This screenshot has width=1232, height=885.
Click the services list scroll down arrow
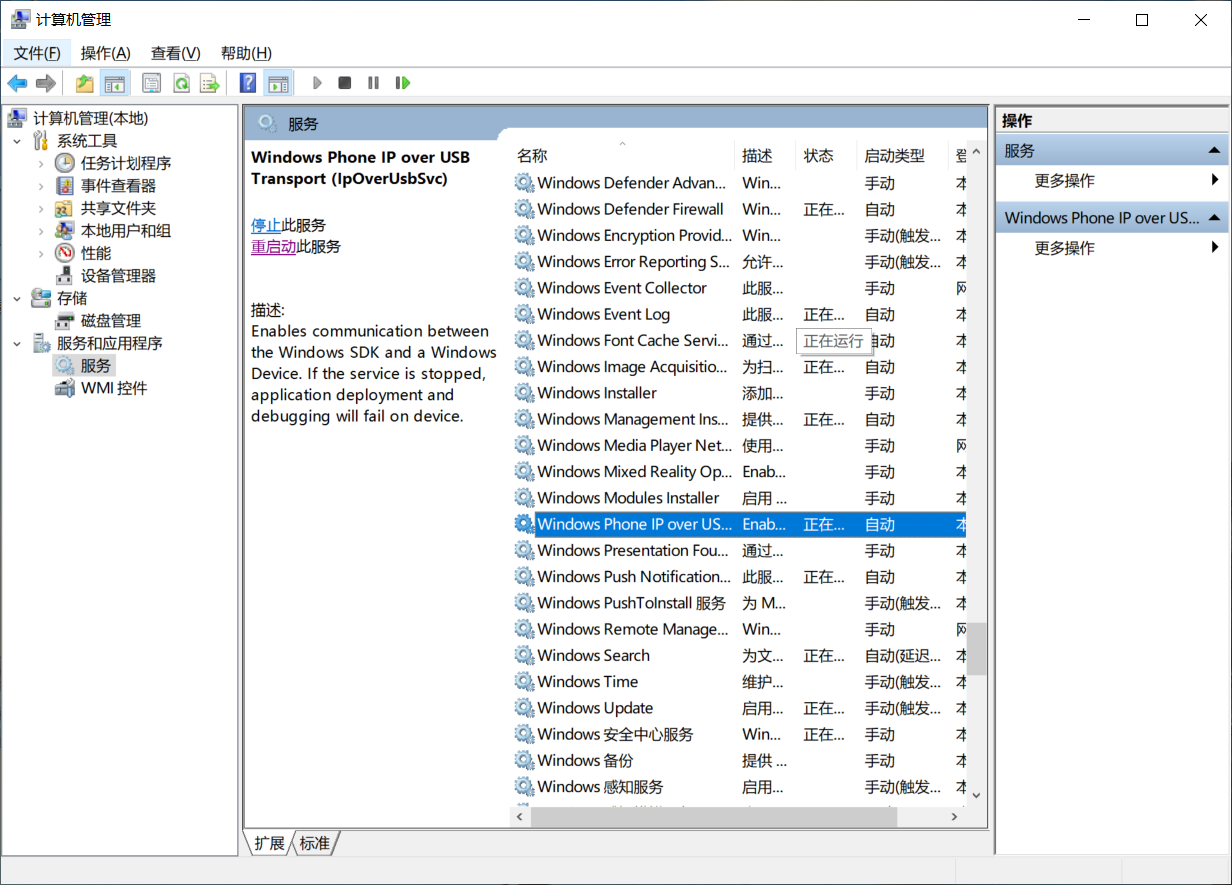pos(976,796)
